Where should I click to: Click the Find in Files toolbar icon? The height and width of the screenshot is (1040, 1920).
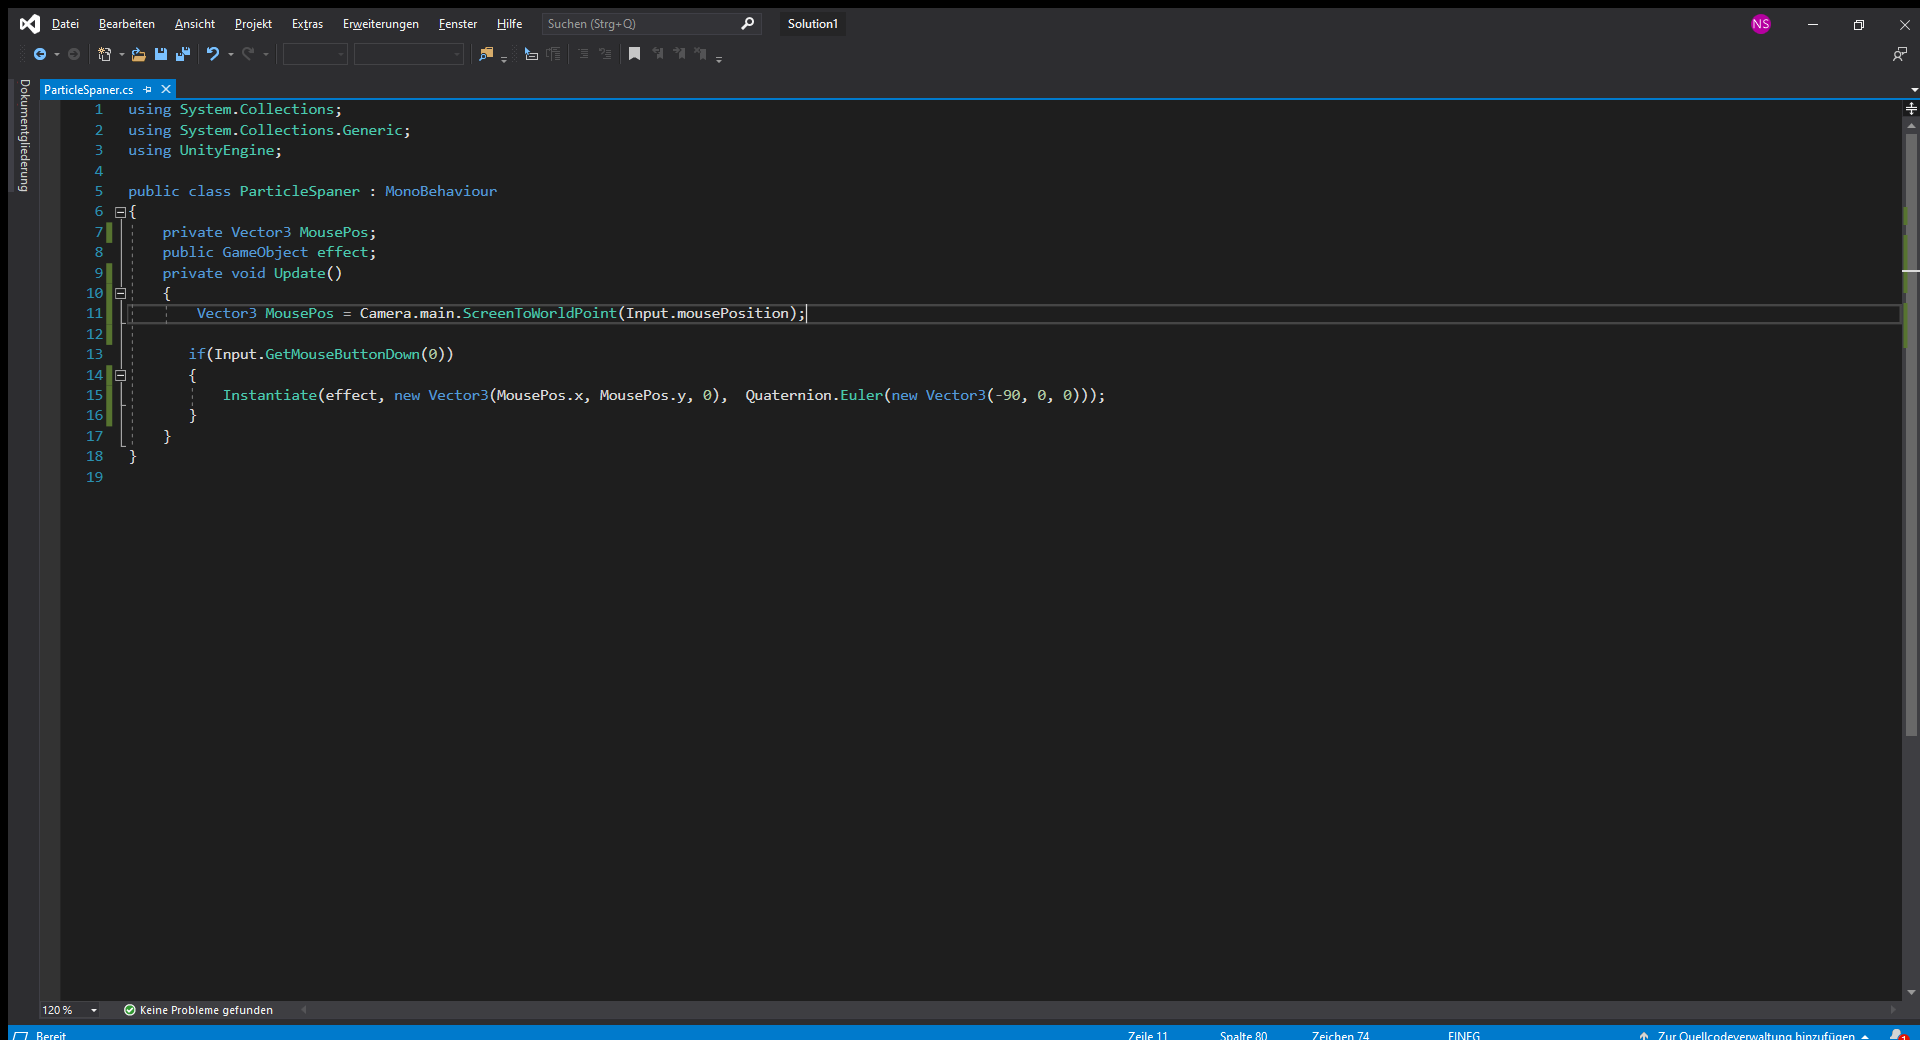click(486, 54)
